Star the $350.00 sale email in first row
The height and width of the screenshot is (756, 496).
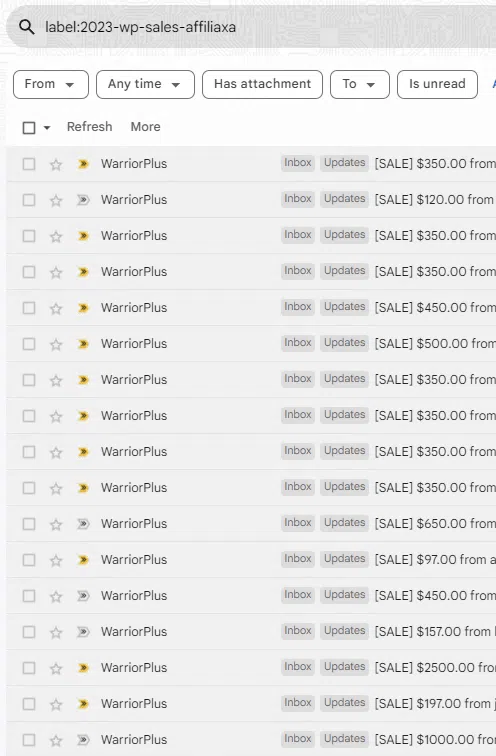pyautogui.click(x=56, y=164)
